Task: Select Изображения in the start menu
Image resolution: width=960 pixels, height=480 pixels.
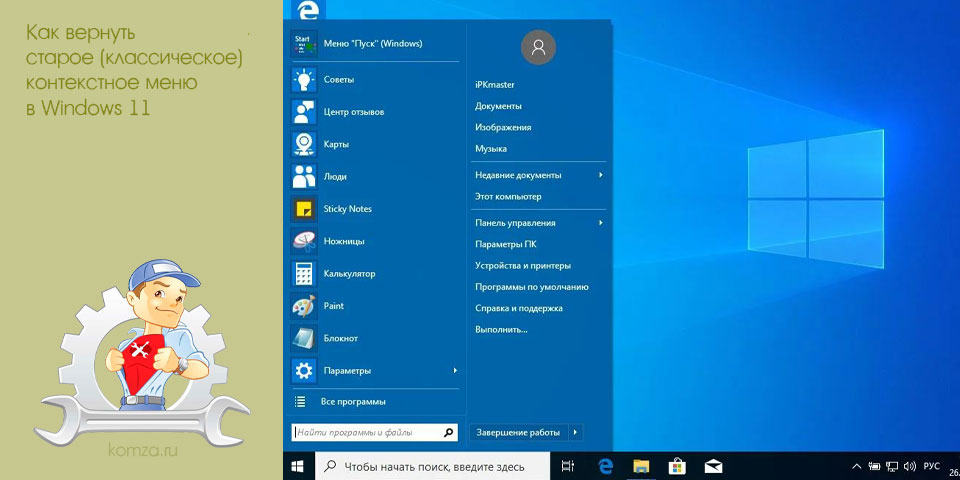Action: [503, 127]
